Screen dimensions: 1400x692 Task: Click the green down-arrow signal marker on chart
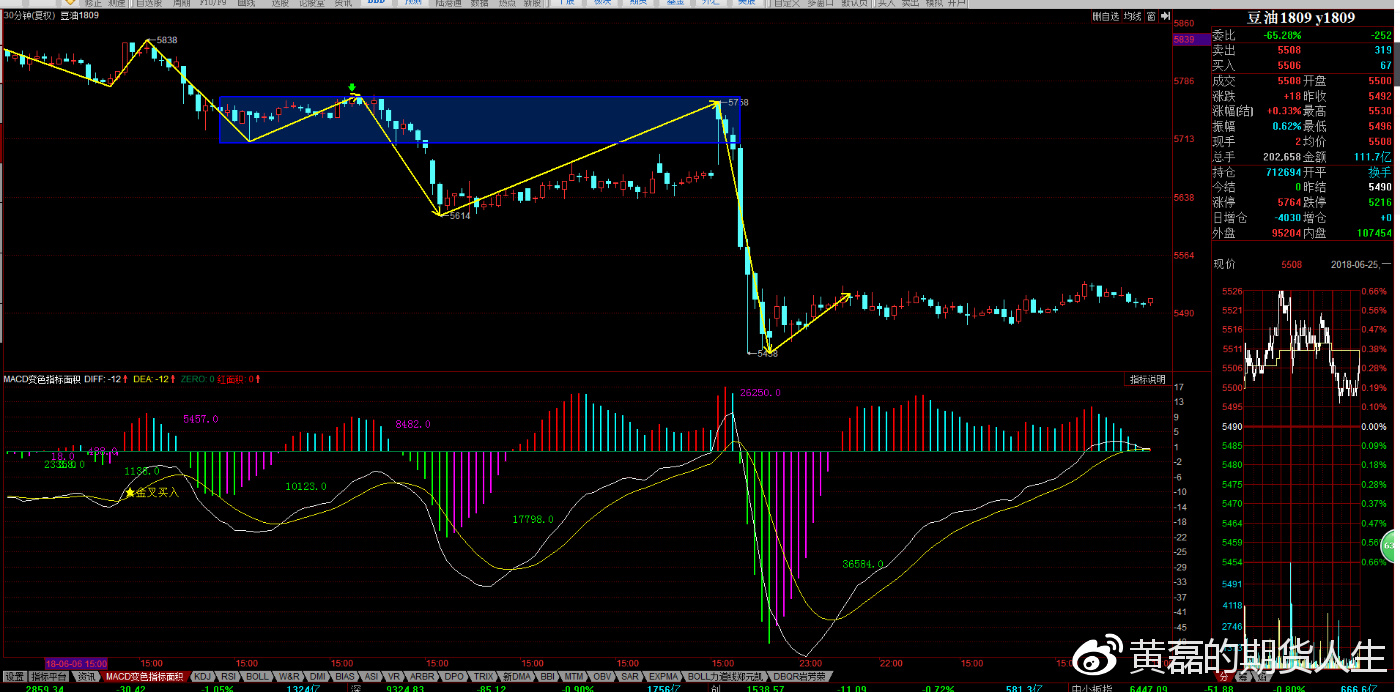352,88
